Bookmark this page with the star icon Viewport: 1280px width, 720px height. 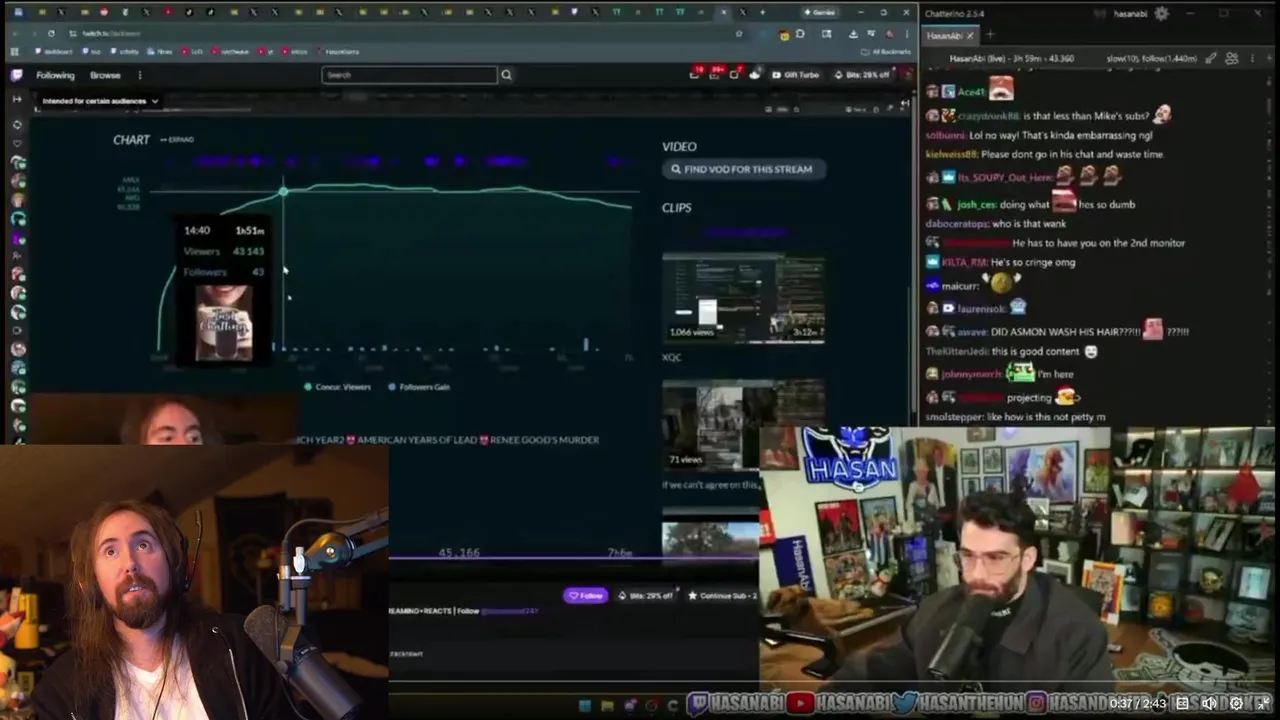click(739, 33)
